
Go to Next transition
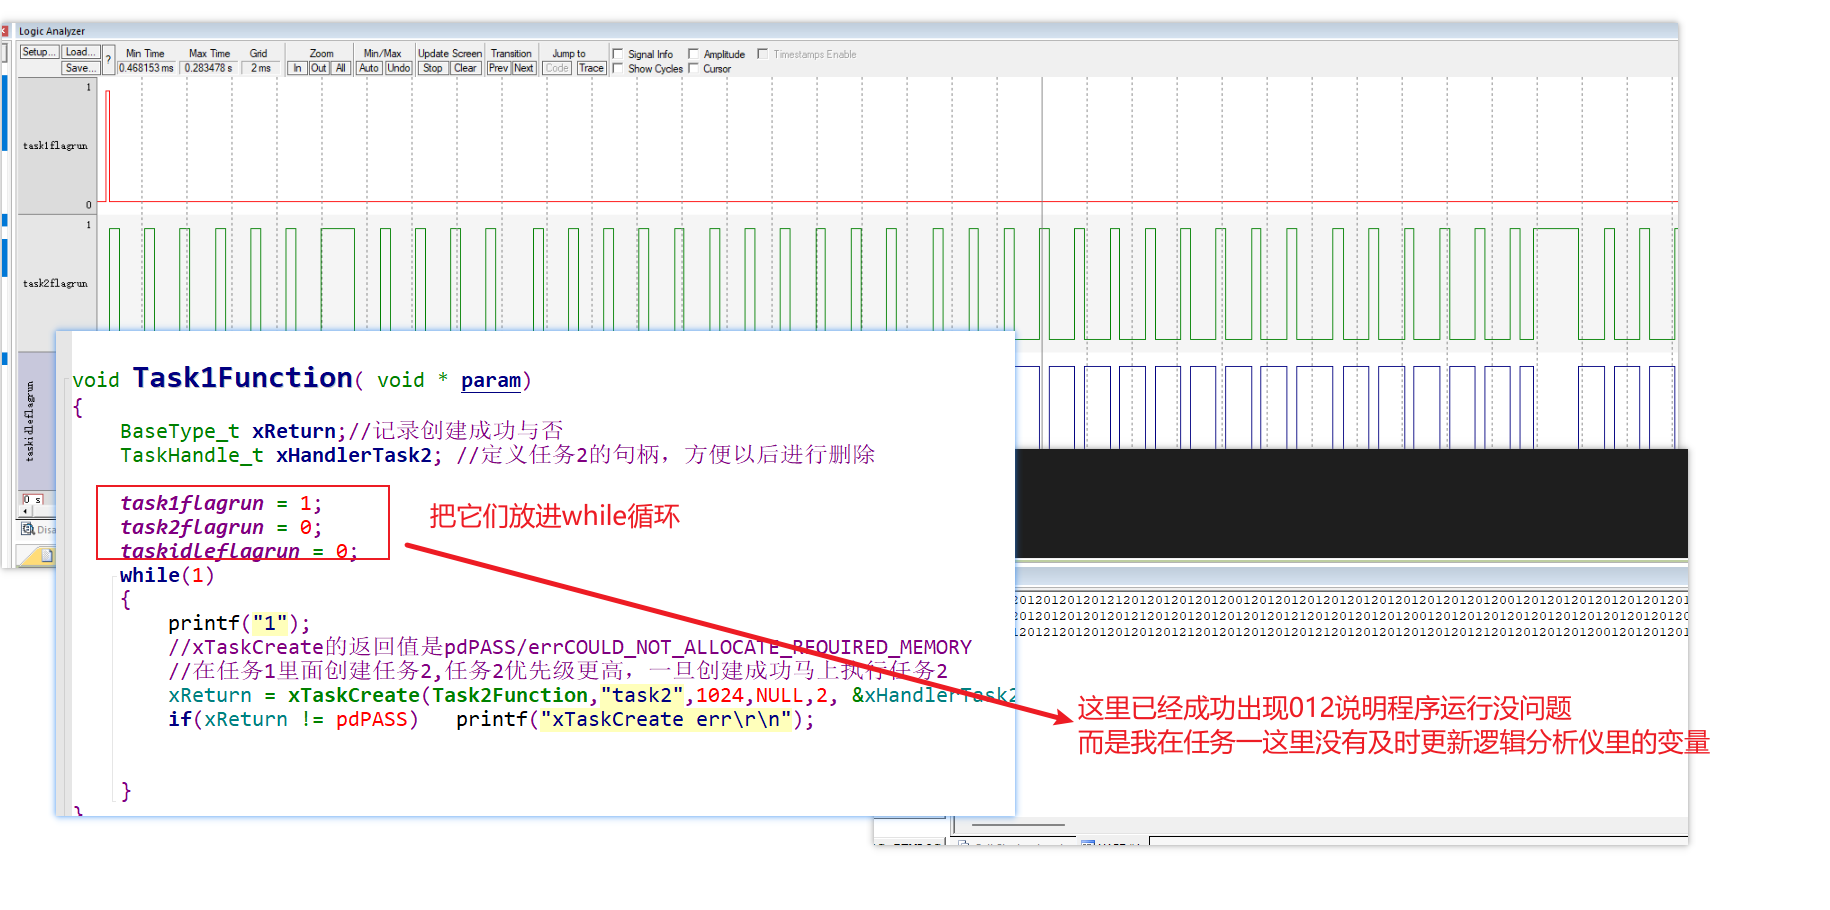pyautogui.click(x=524, y=68)
